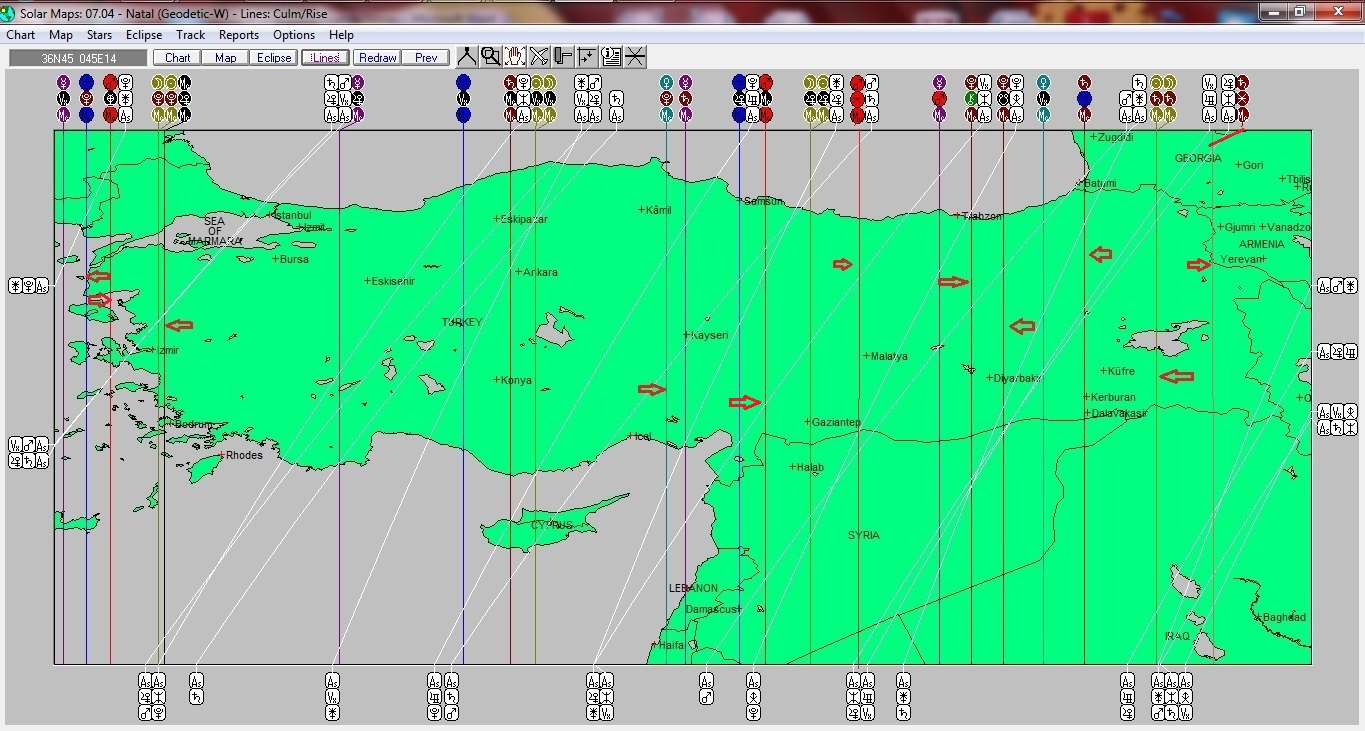Open the Stars menu

(x=99, y=34)
